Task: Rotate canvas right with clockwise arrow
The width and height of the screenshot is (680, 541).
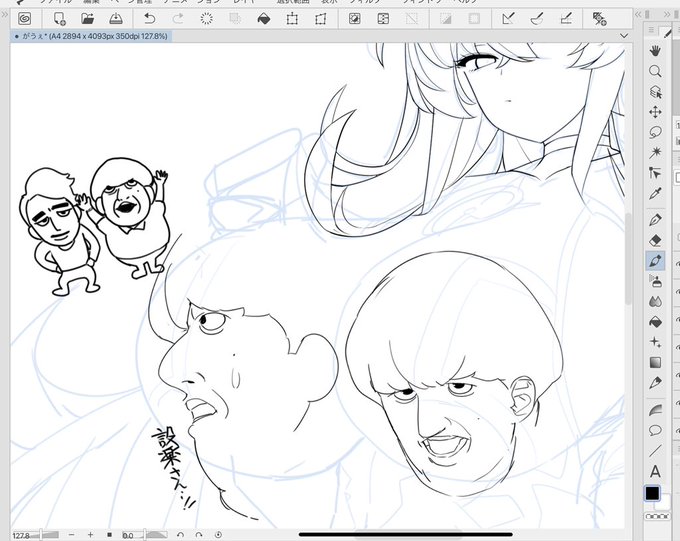Action: [x=199, y=535]
